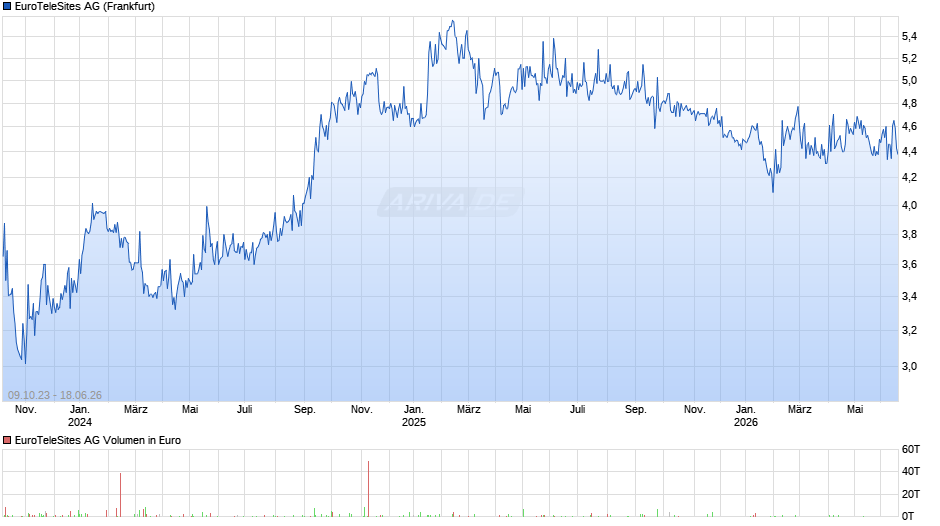Screen dimensions: 940x526
Task: Click the 5,4 price axis label
Action: point(909,37)
